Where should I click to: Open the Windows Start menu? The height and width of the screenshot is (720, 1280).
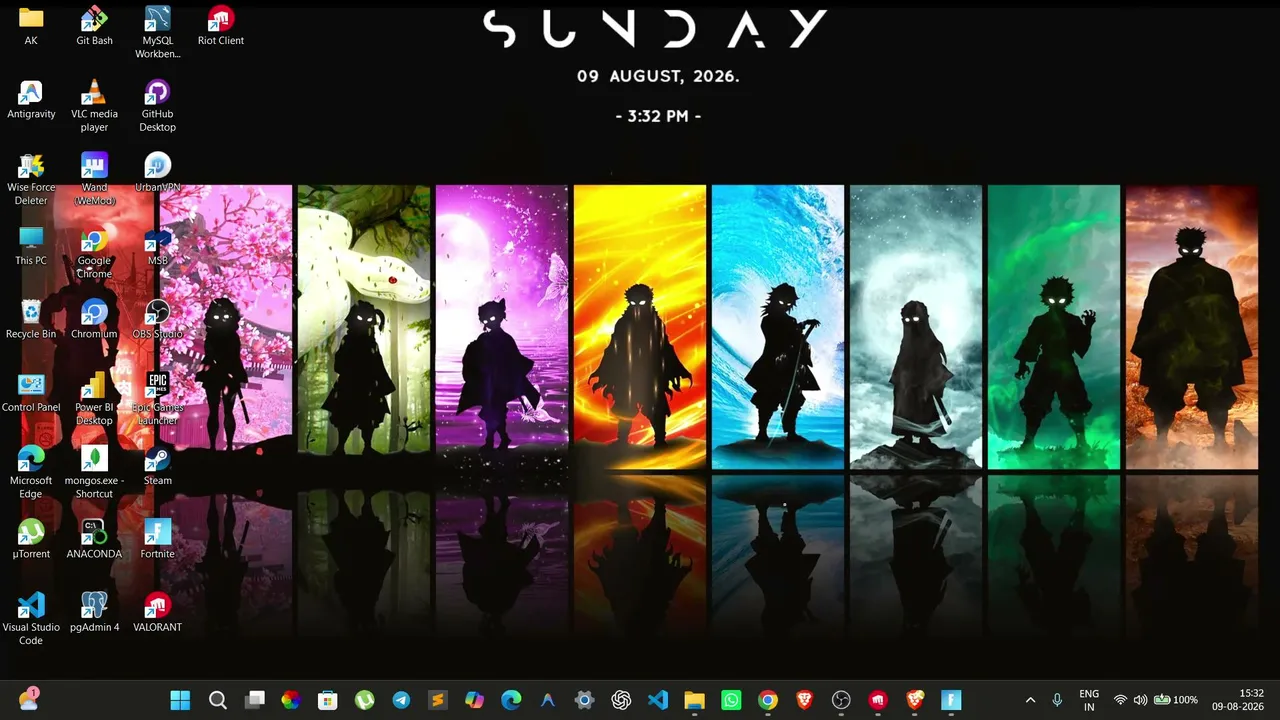click(x=181, y=700)
